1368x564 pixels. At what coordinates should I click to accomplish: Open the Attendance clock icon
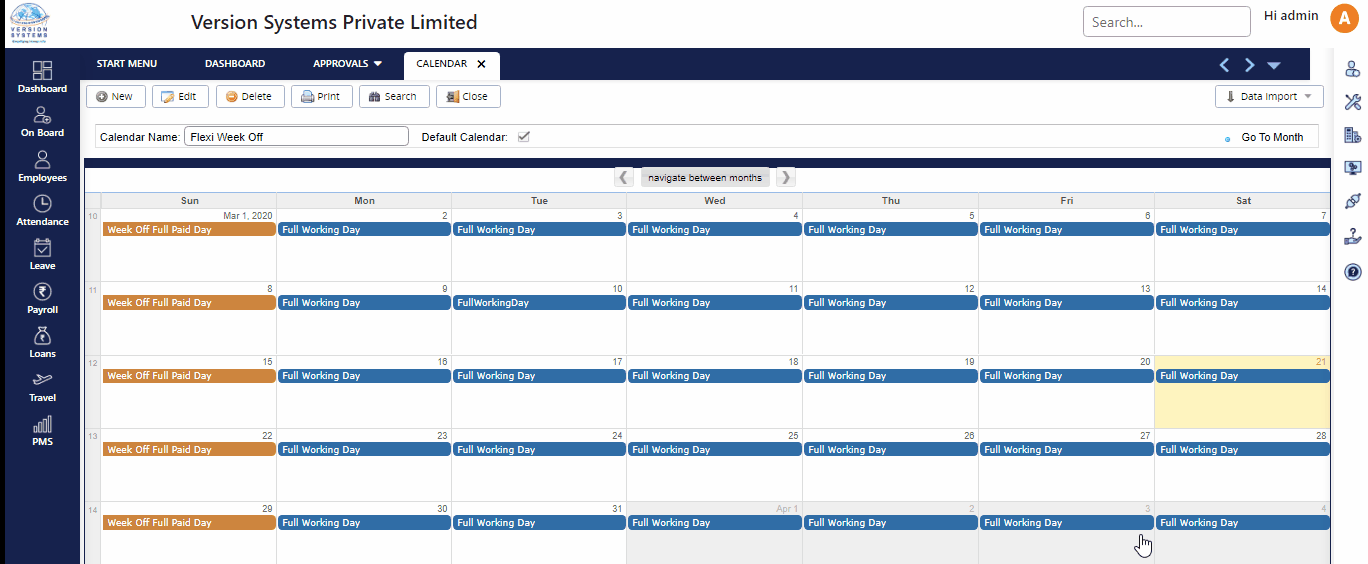[x=42, y=204]
